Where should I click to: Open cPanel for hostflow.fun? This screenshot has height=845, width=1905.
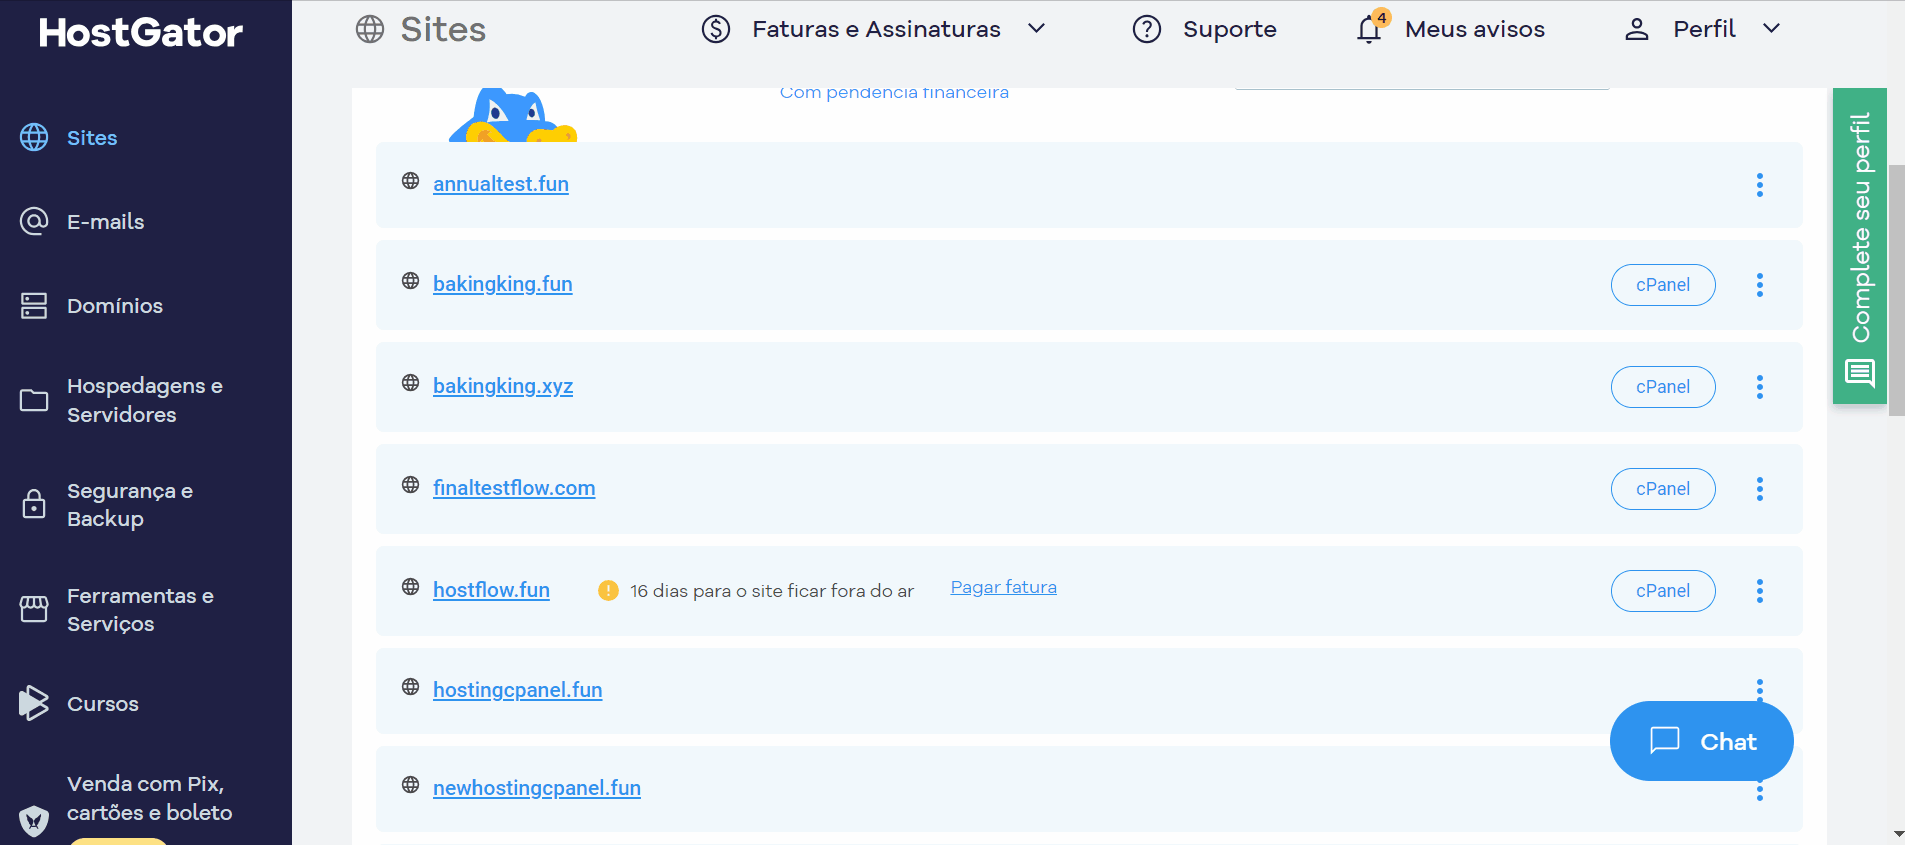[1663, 591]
